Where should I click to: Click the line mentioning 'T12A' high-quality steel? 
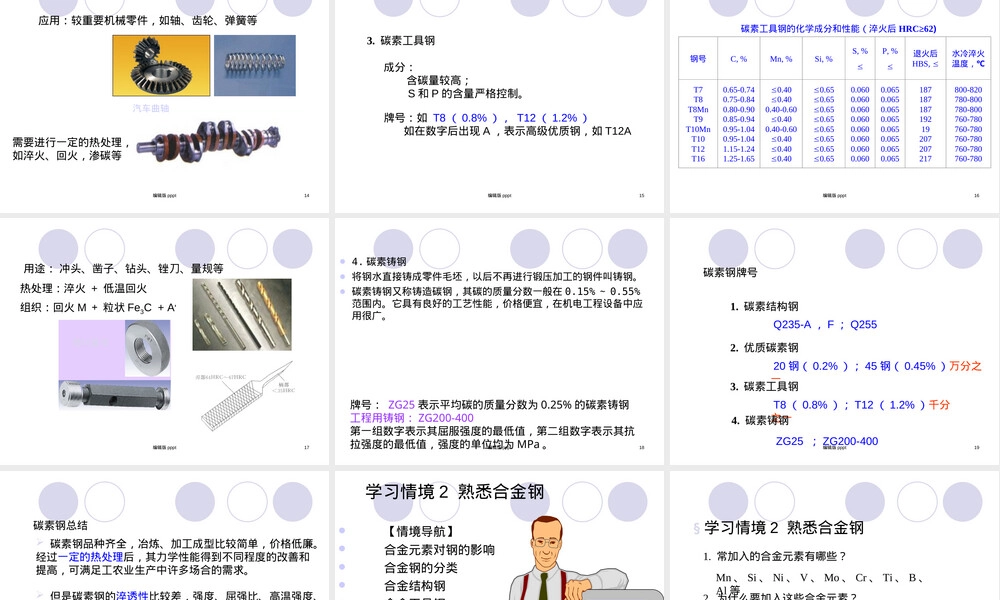(517, 131)
